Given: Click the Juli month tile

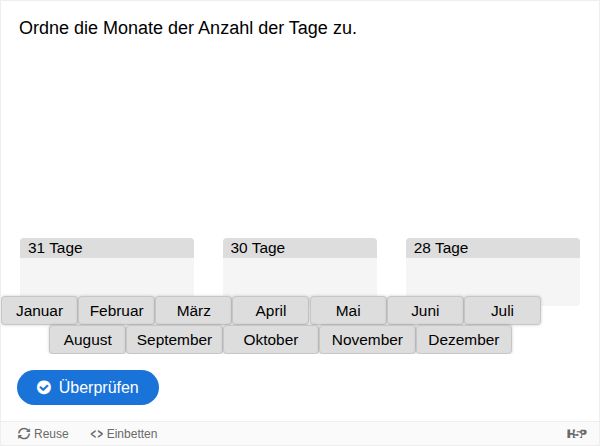Looking at the screenshot, I should click(502, 311).
